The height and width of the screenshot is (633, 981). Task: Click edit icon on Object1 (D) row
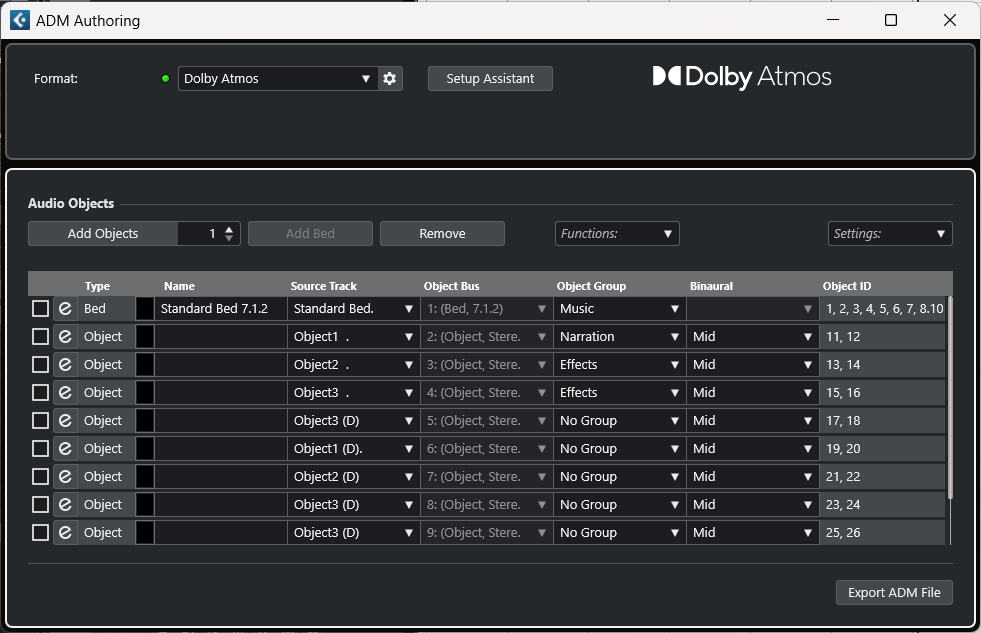65,448
